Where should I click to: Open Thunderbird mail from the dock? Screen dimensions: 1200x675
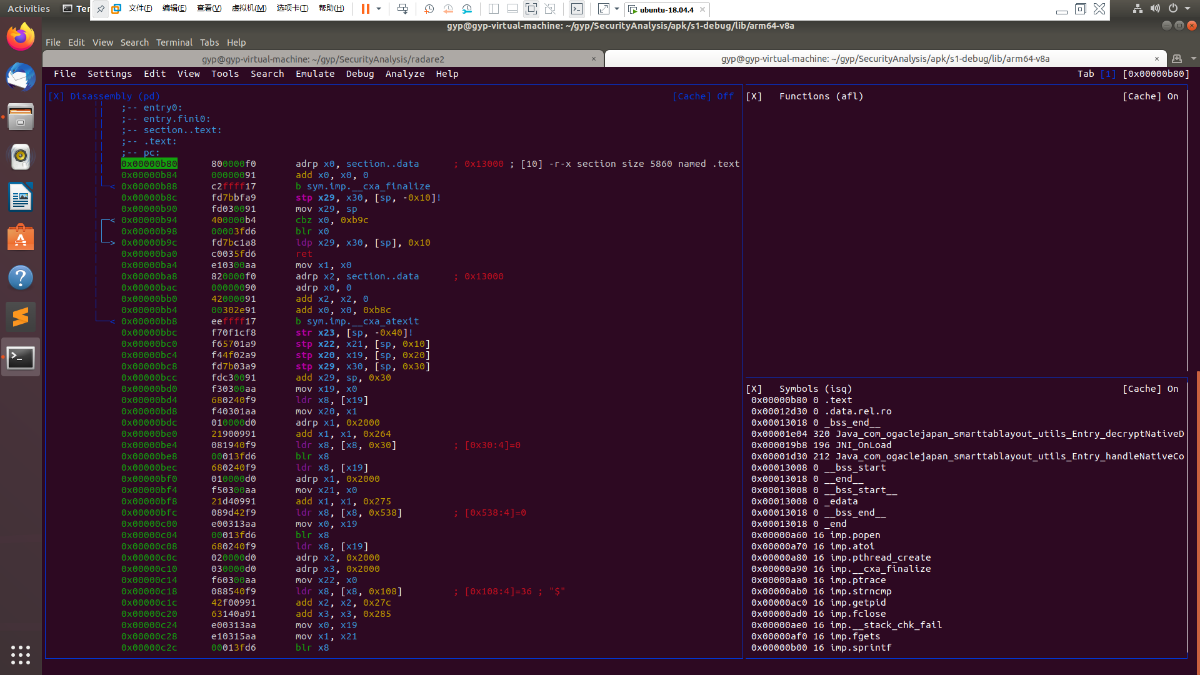tap(21, 77)
